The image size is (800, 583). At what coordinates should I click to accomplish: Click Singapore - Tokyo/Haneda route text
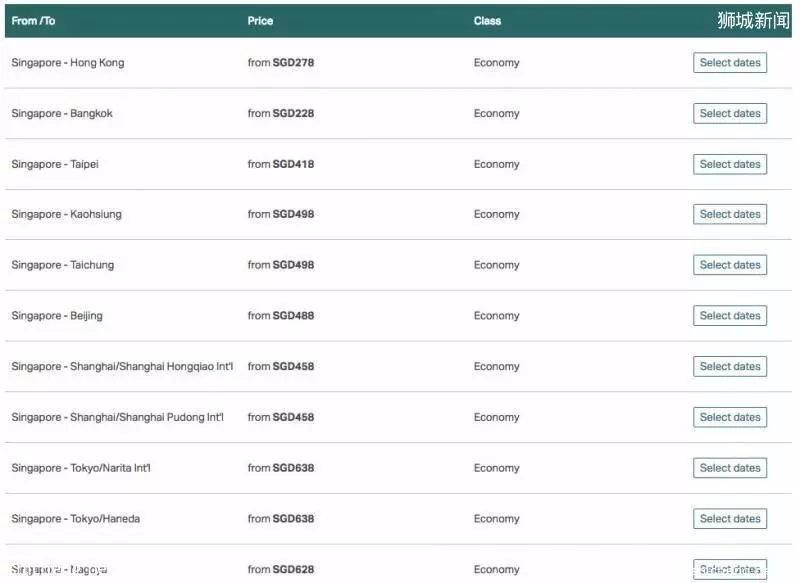click(x=76, y=519)
